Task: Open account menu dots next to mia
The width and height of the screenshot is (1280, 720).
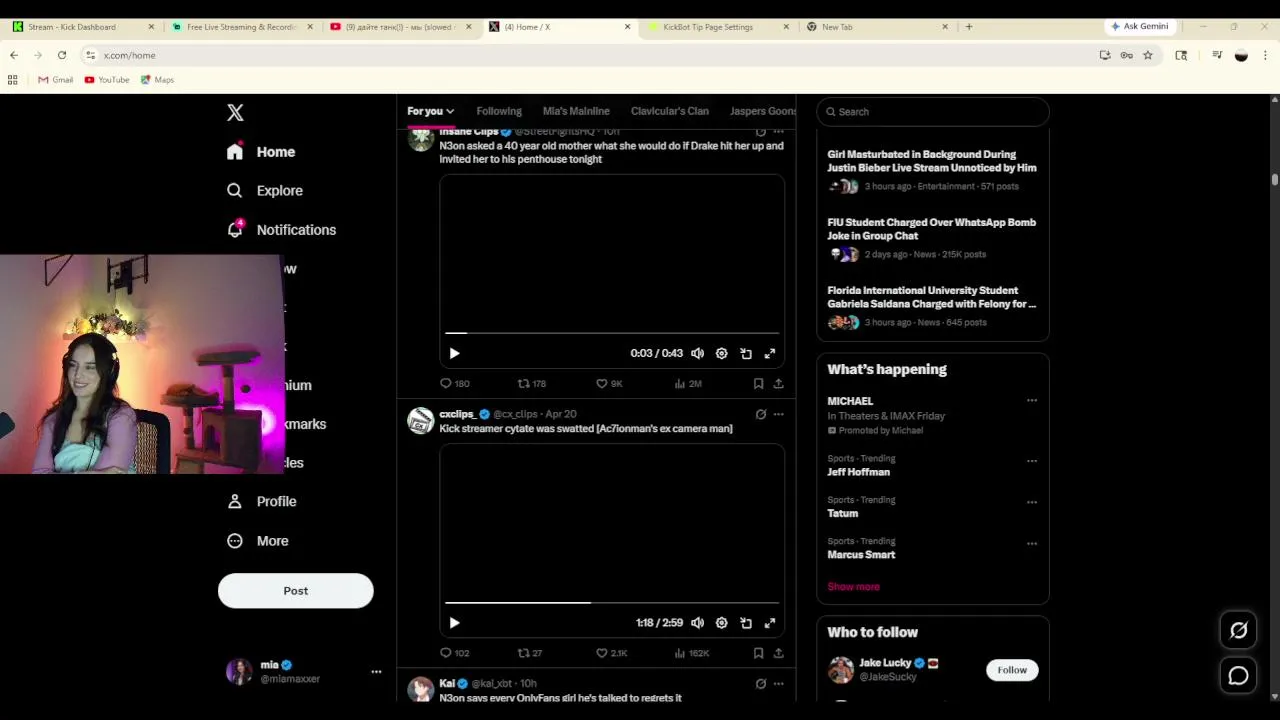Action: 376,672
